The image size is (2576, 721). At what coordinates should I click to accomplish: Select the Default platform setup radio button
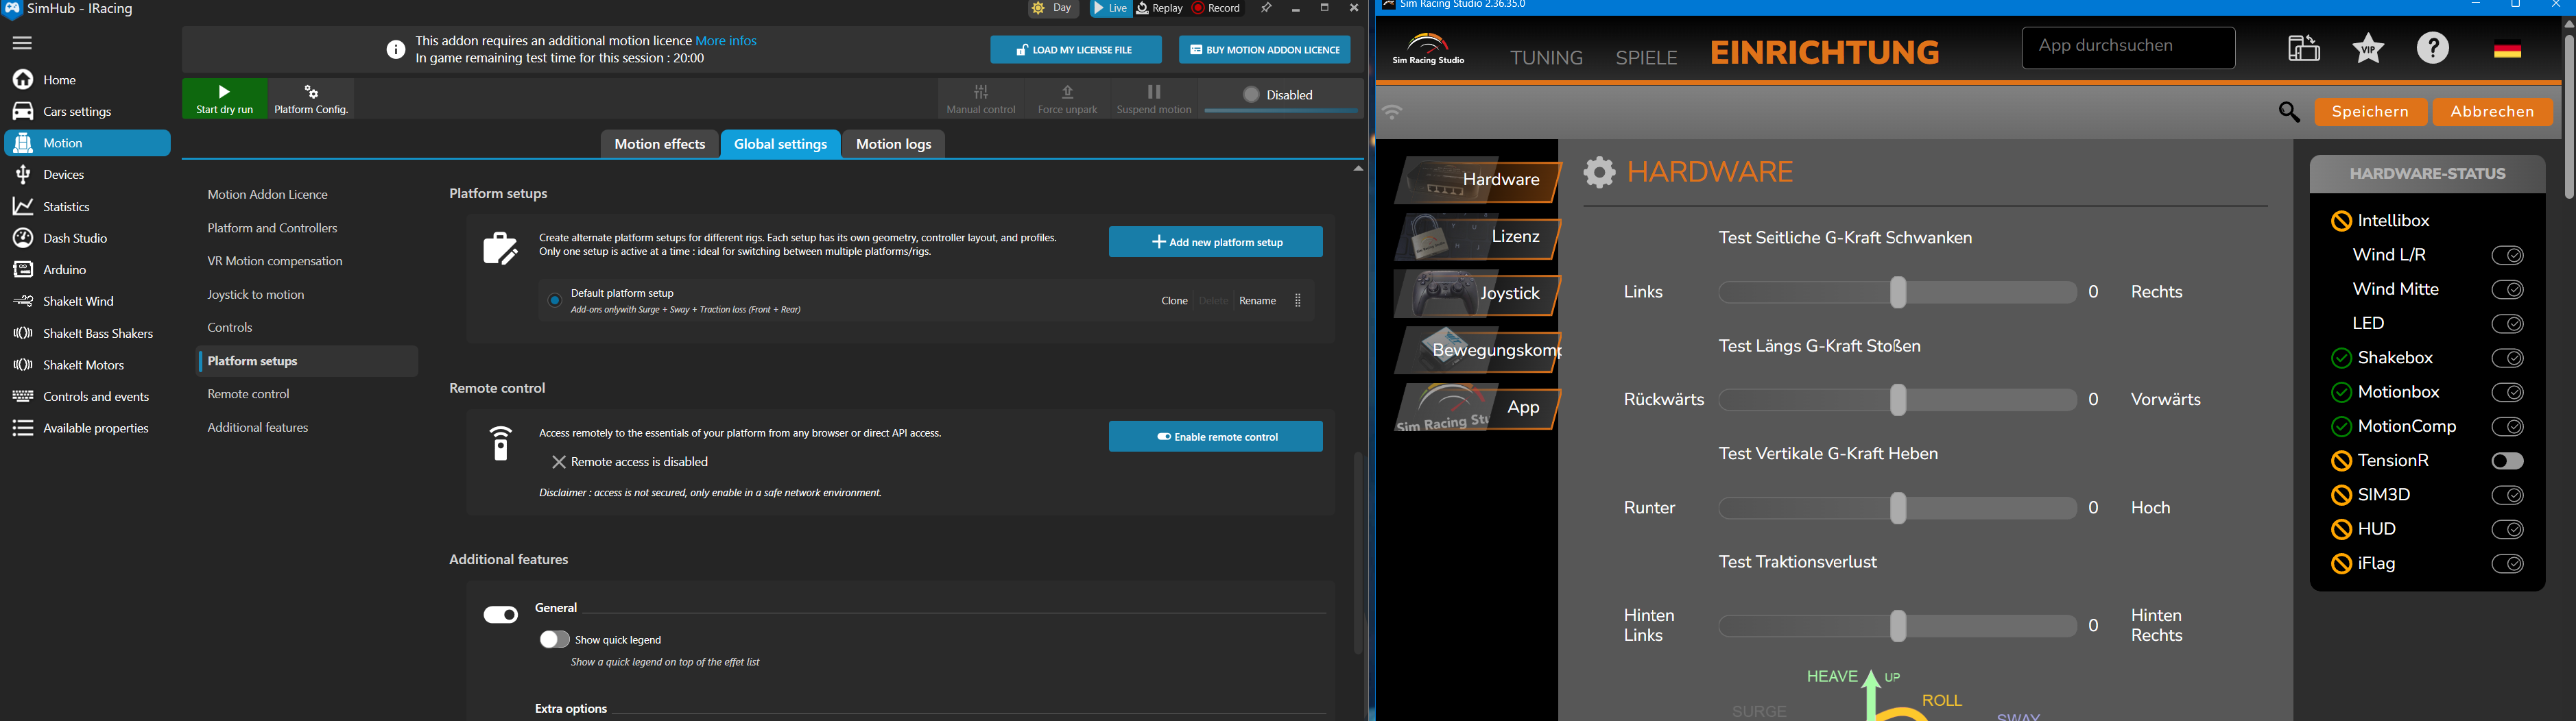(555, 301)
